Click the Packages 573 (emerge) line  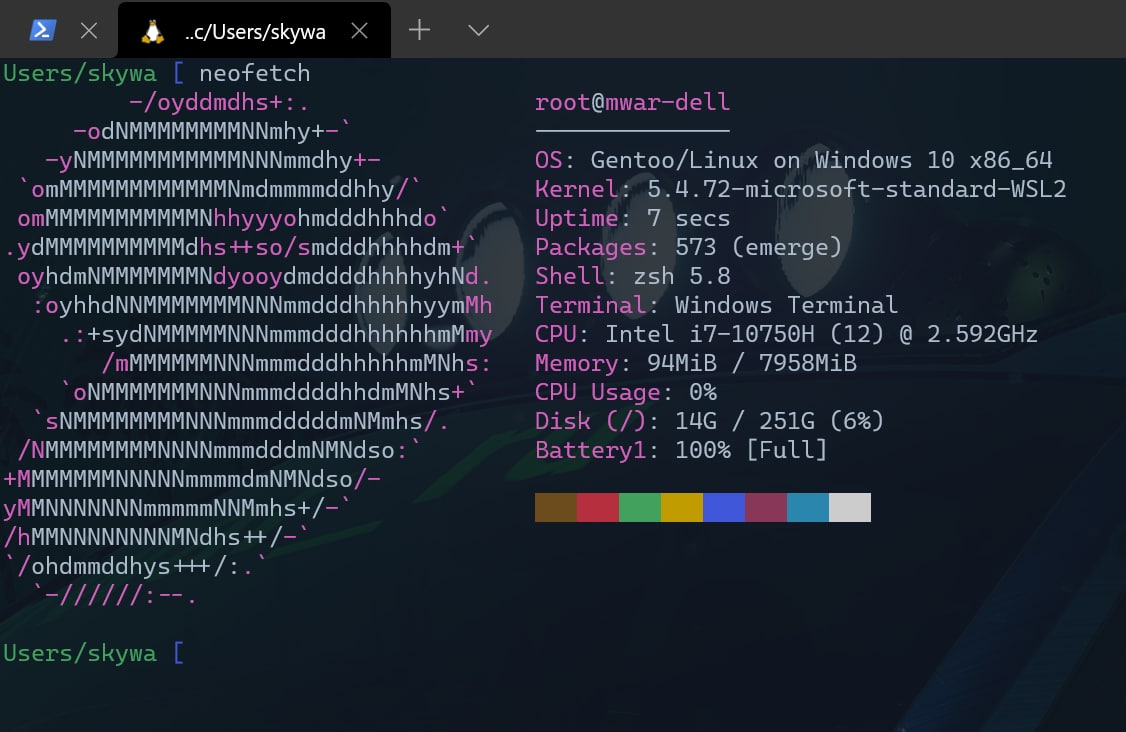pyautogui.click(x=688, y=247)
